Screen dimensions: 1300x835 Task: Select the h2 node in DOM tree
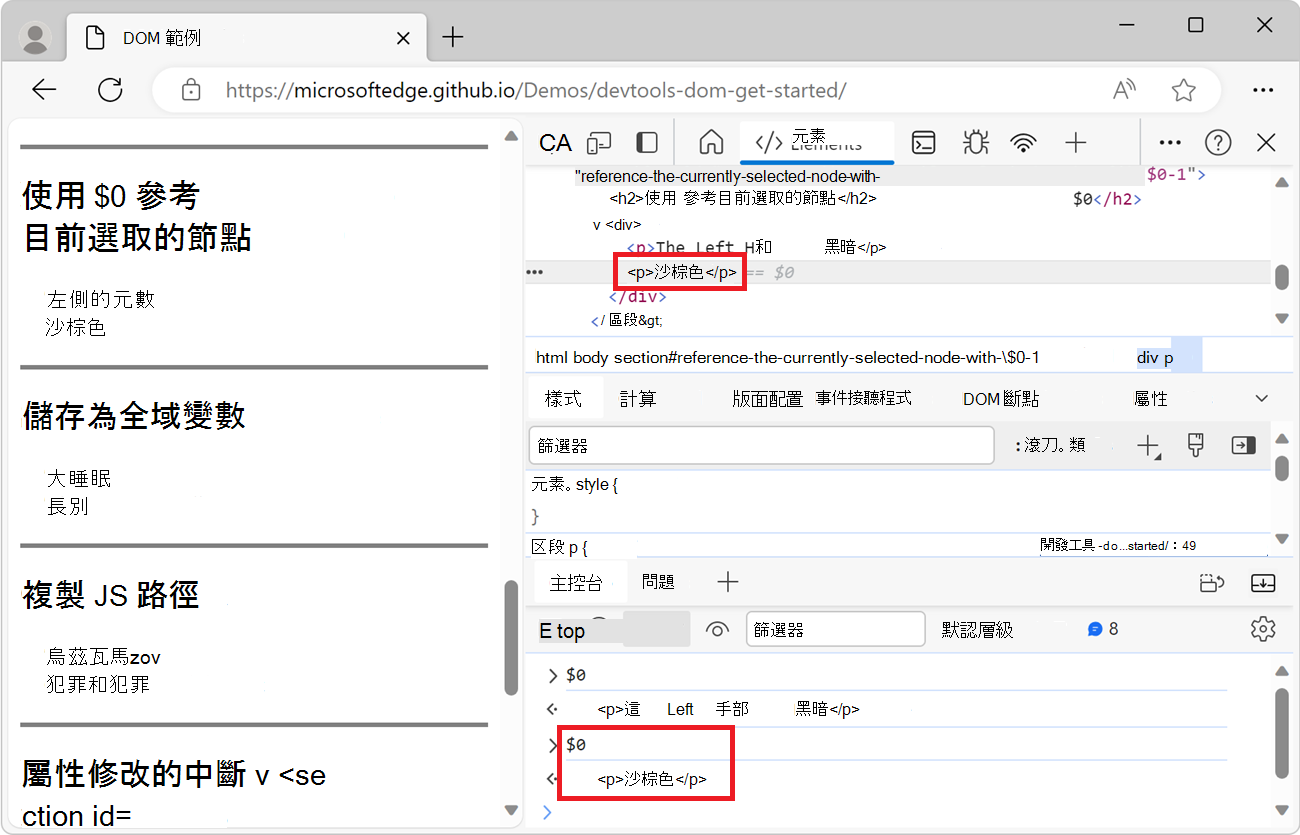[x=743, y=199]
